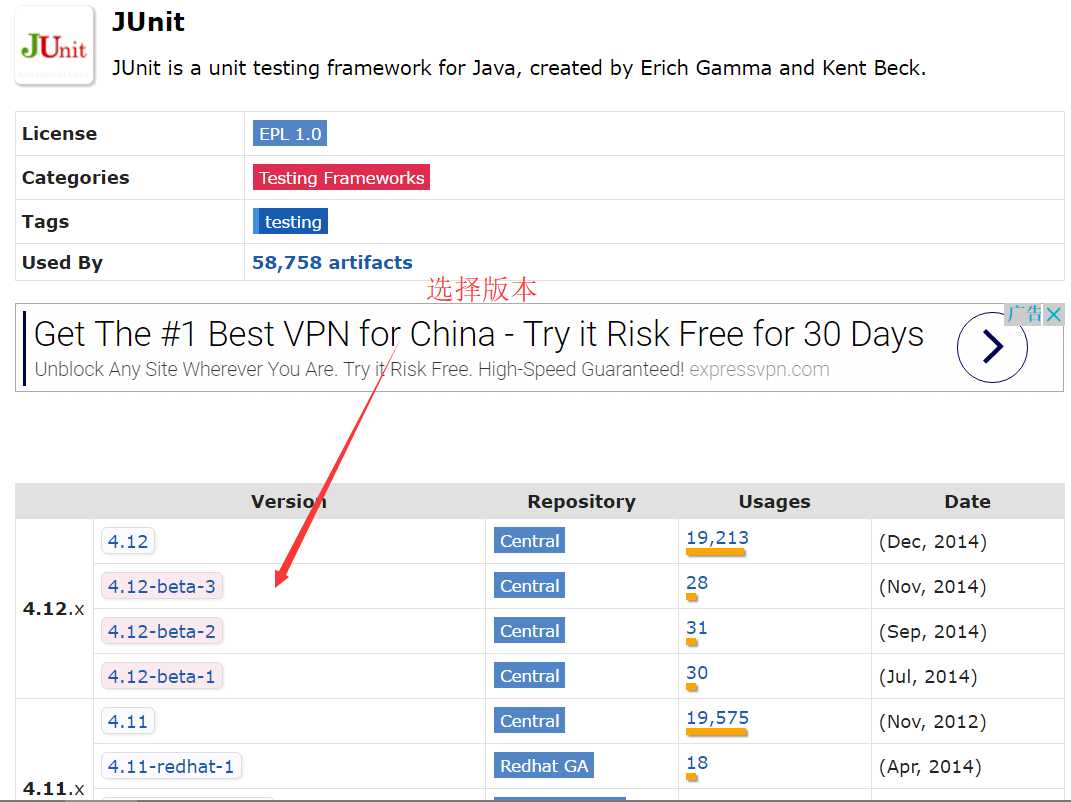Choose version 4.12-beta-1
This screenshot has height=802, width=1071.
coord(162,676)
